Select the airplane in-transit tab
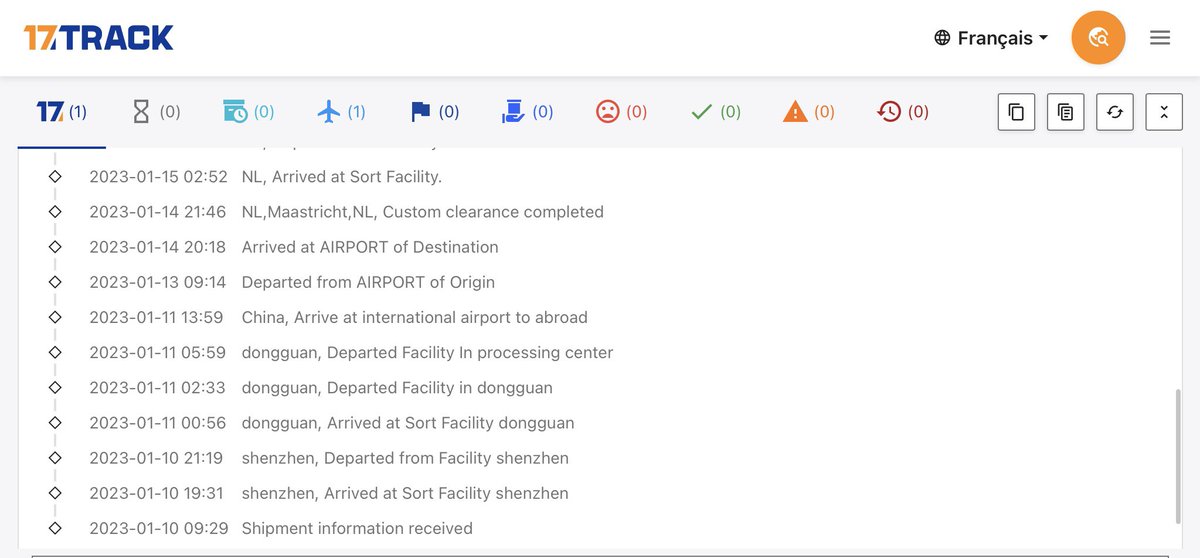This screenshot has height=558, width=1200. tap(341, 112)
